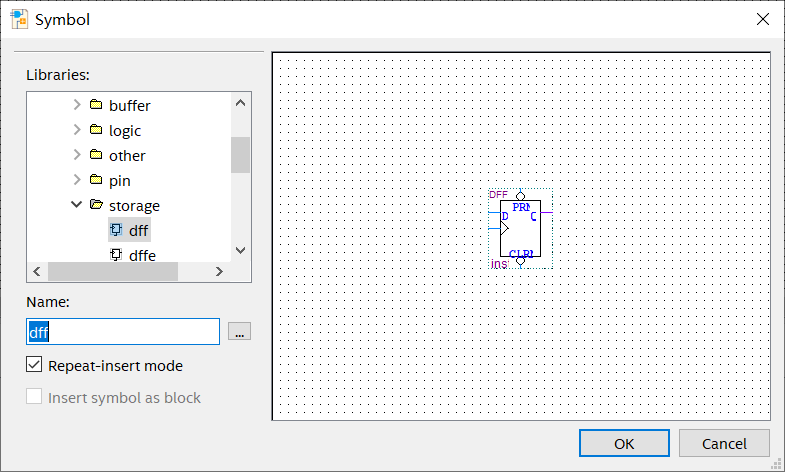Click the libraries vertical scrollbar thumb
This screenshot has height=472, width=785.
point(240,155)
